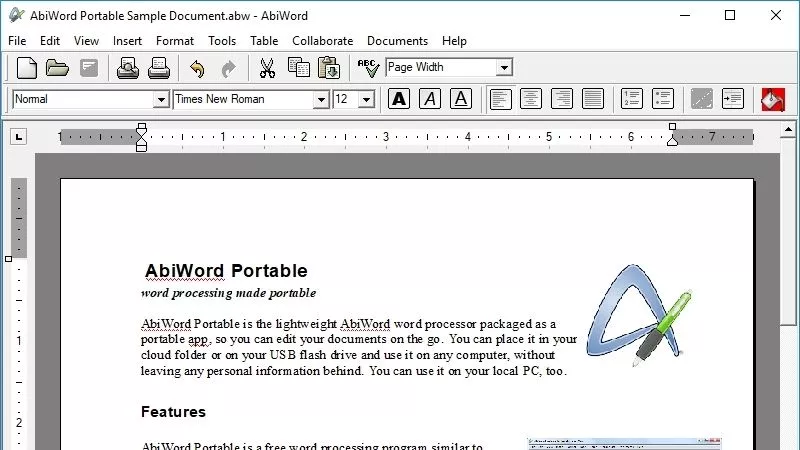Open the Collaborate menu
This screenshot has width=800, height=450.
tap(322, 41)
